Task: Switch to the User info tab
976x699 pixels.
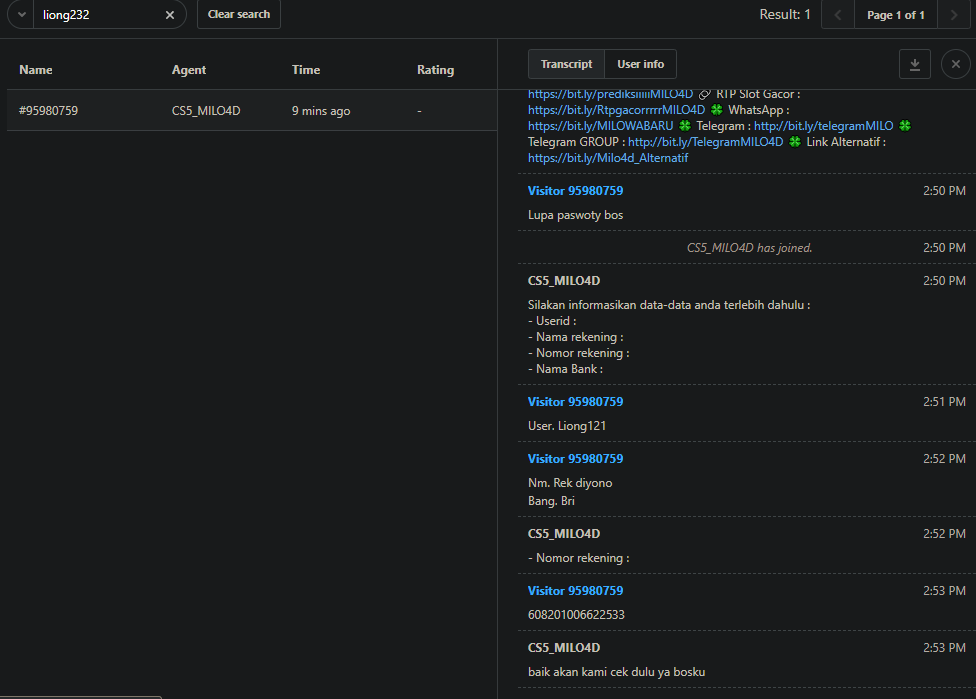Action: [x=640, y=64]
